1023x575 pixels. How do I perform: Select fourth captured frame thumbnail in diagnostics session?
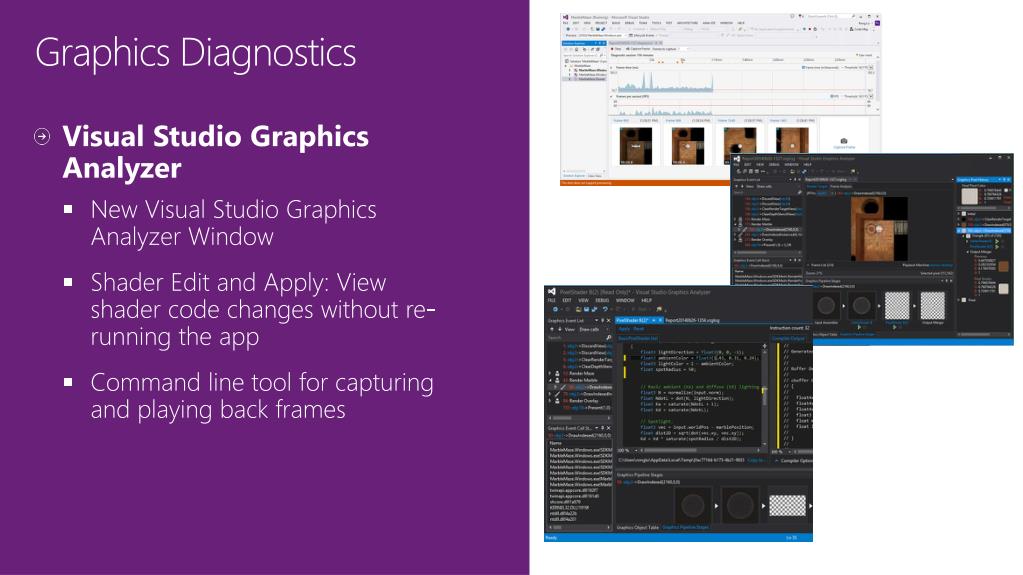tap(791, 140)
